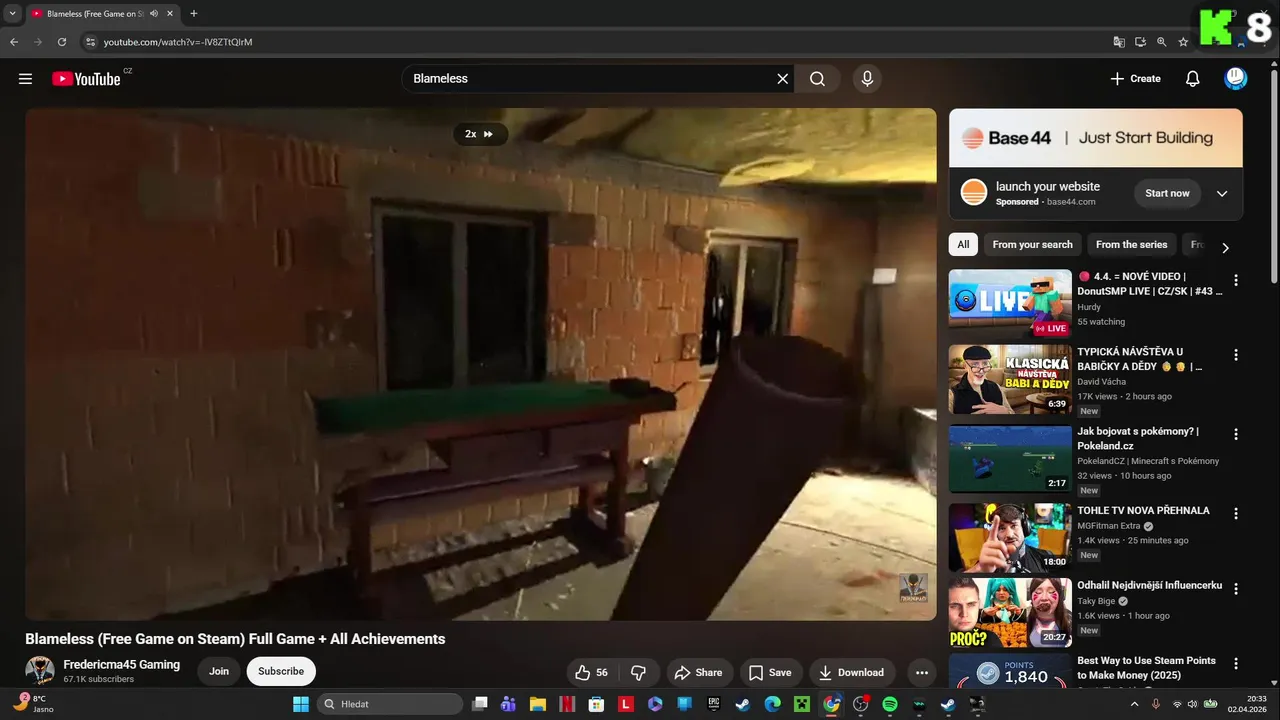Viewport: 1280px width, 720px height.
Task: Open DonutSMP LIVE video thumbnail
Action: pyautogui.click(x=1010, y=304)
